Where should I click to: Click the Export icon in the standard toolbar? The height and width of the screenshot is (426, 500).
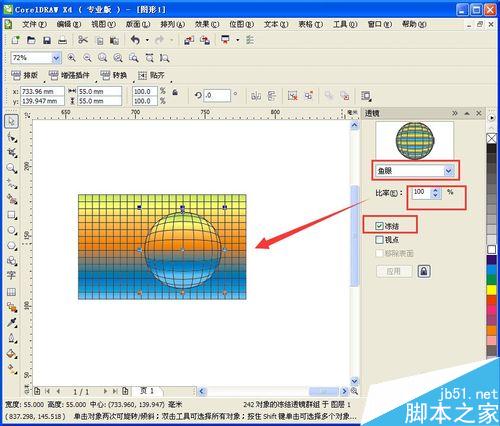click(x=205, y=40)
